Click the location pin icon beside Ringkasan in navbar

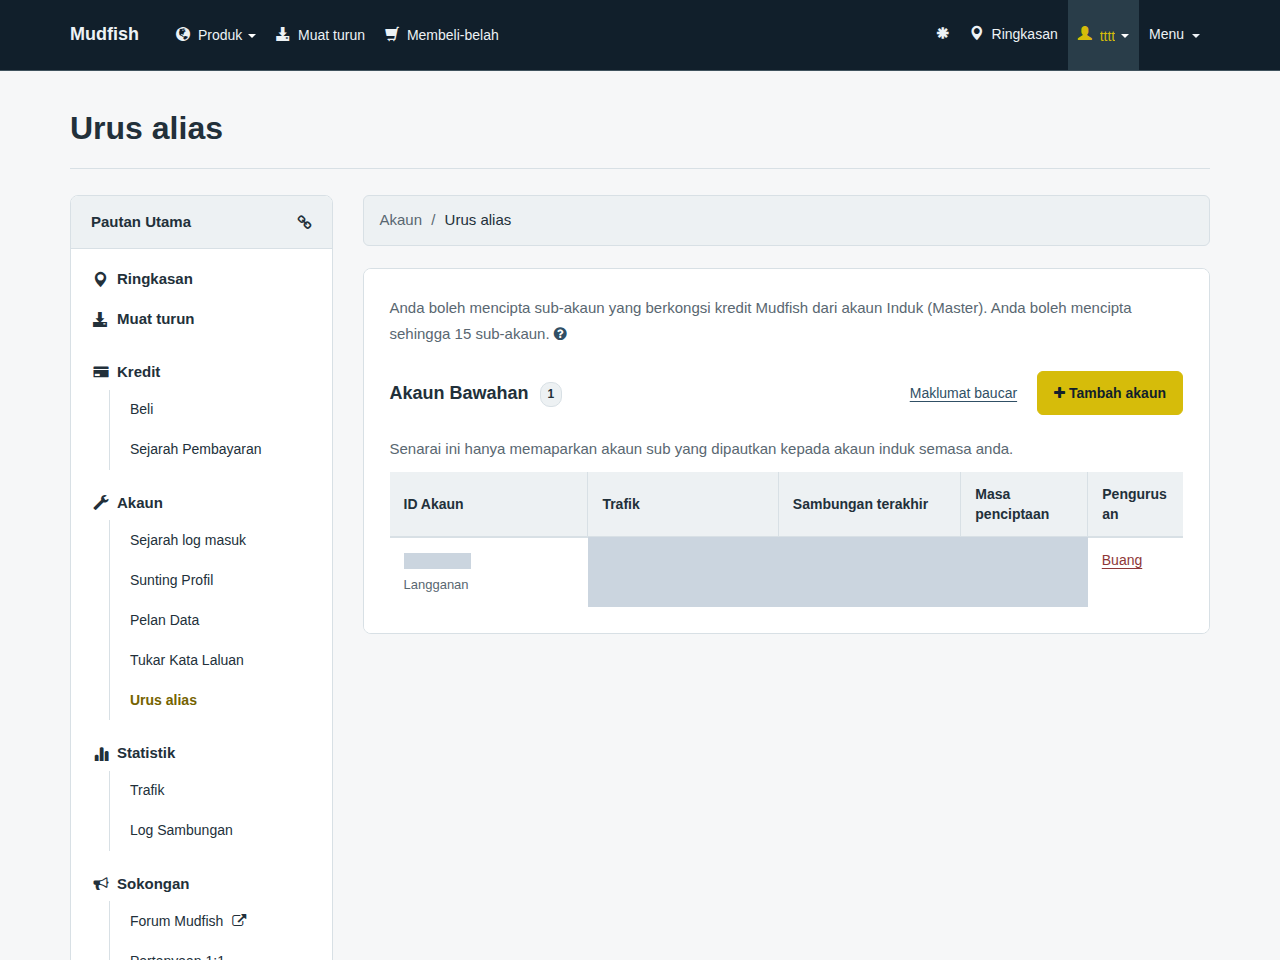pos(977,33)
